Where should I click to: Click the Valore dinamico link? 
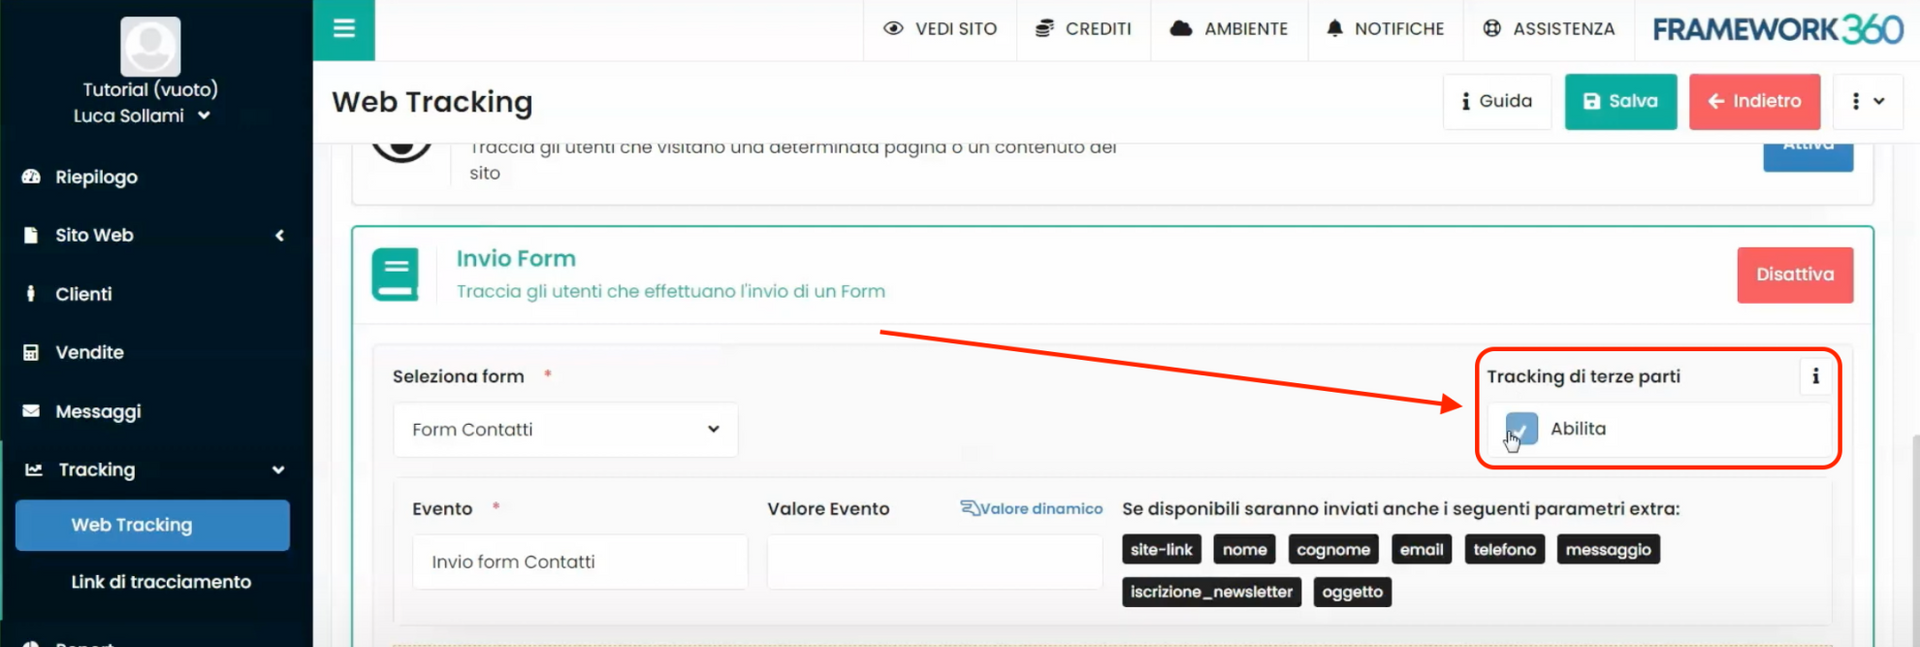tap(1032, 509)
